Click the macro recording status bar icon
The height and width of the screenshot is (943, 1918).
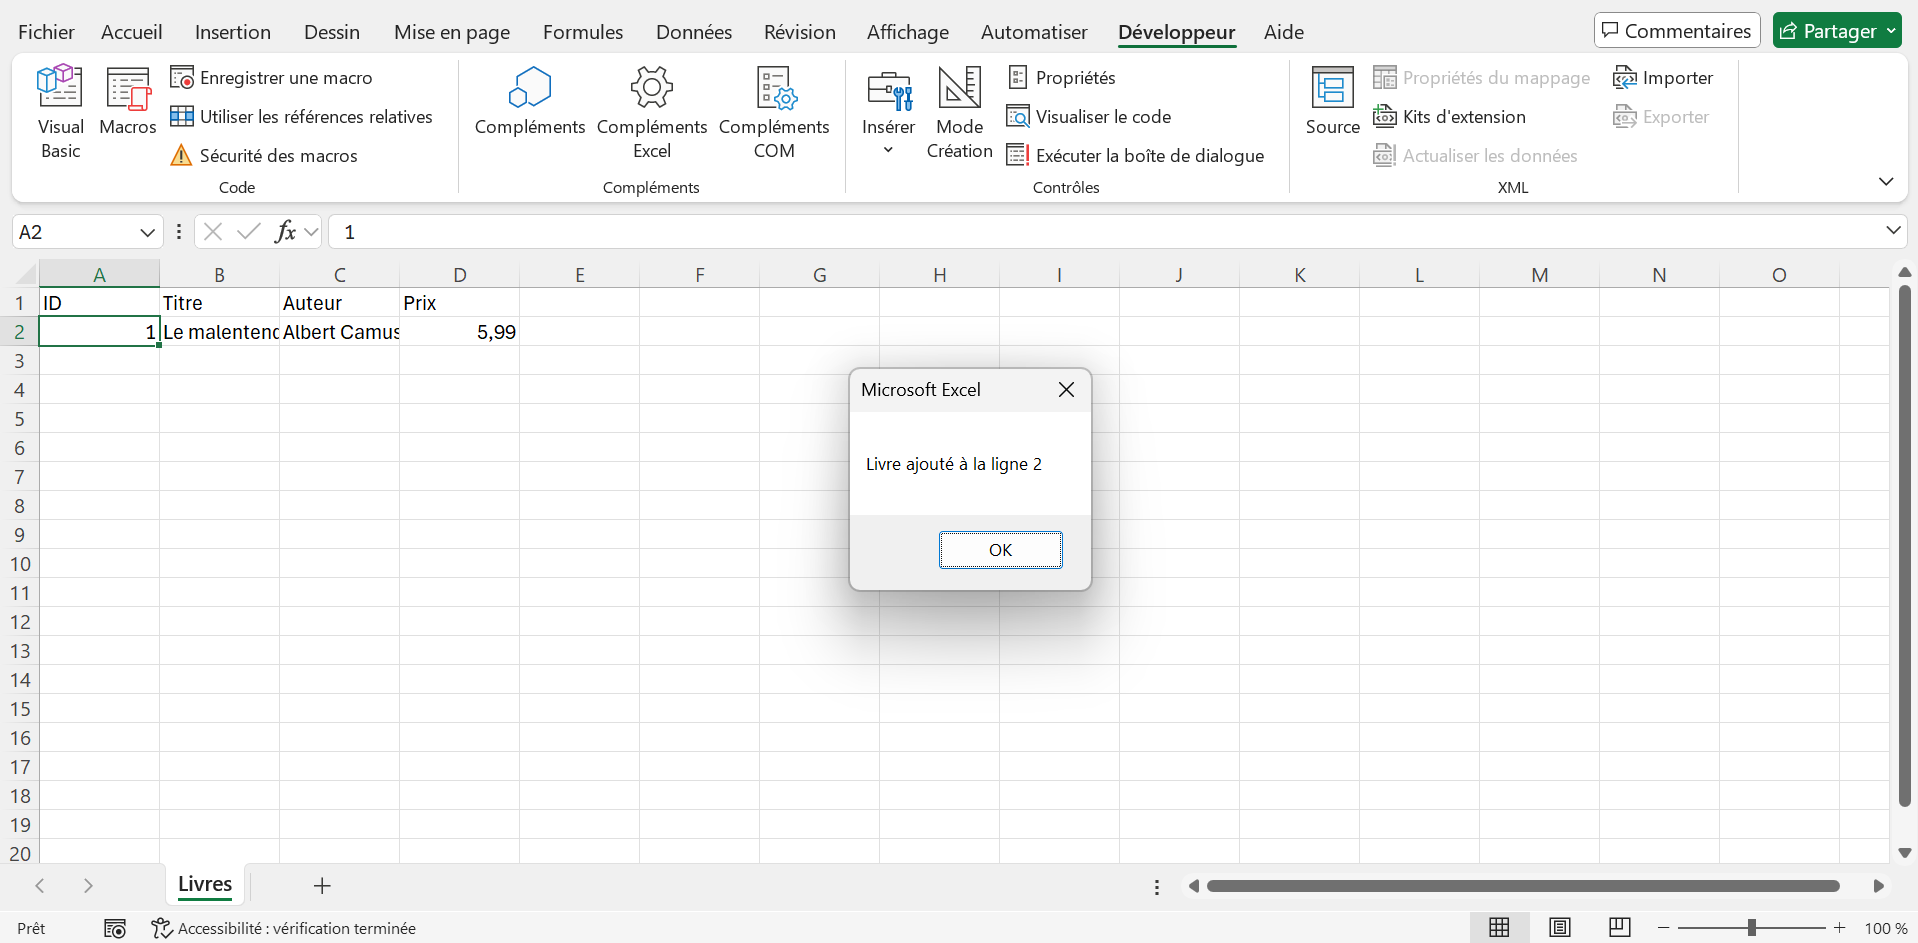(x=115, y=928)
